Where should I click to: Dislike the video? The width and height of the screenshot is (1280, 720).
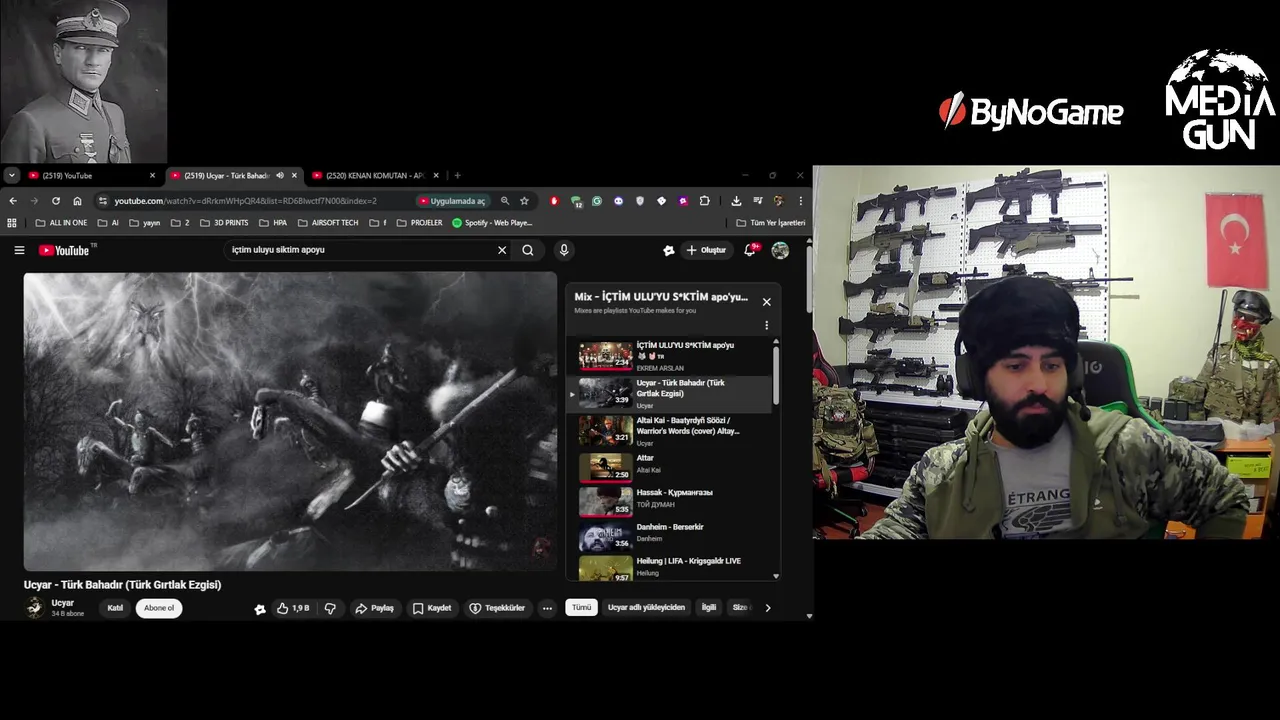330,608
